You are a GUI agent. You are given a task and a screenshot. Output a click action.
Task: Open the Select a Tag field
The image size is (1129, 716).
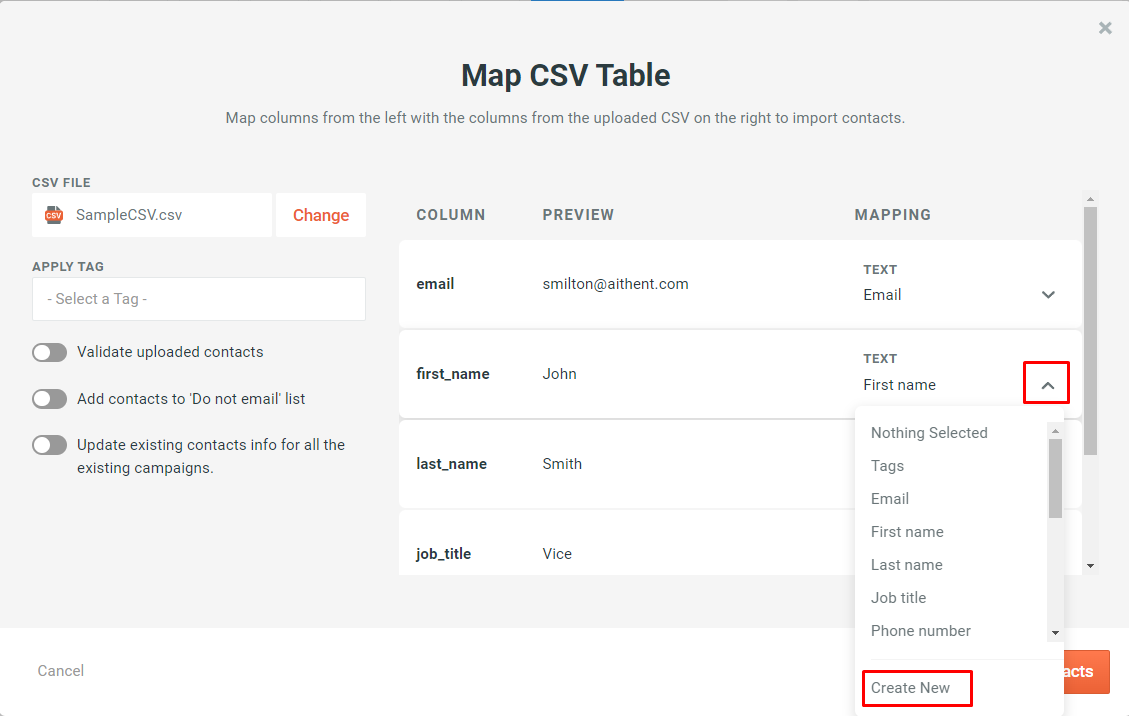pos(198,299)
